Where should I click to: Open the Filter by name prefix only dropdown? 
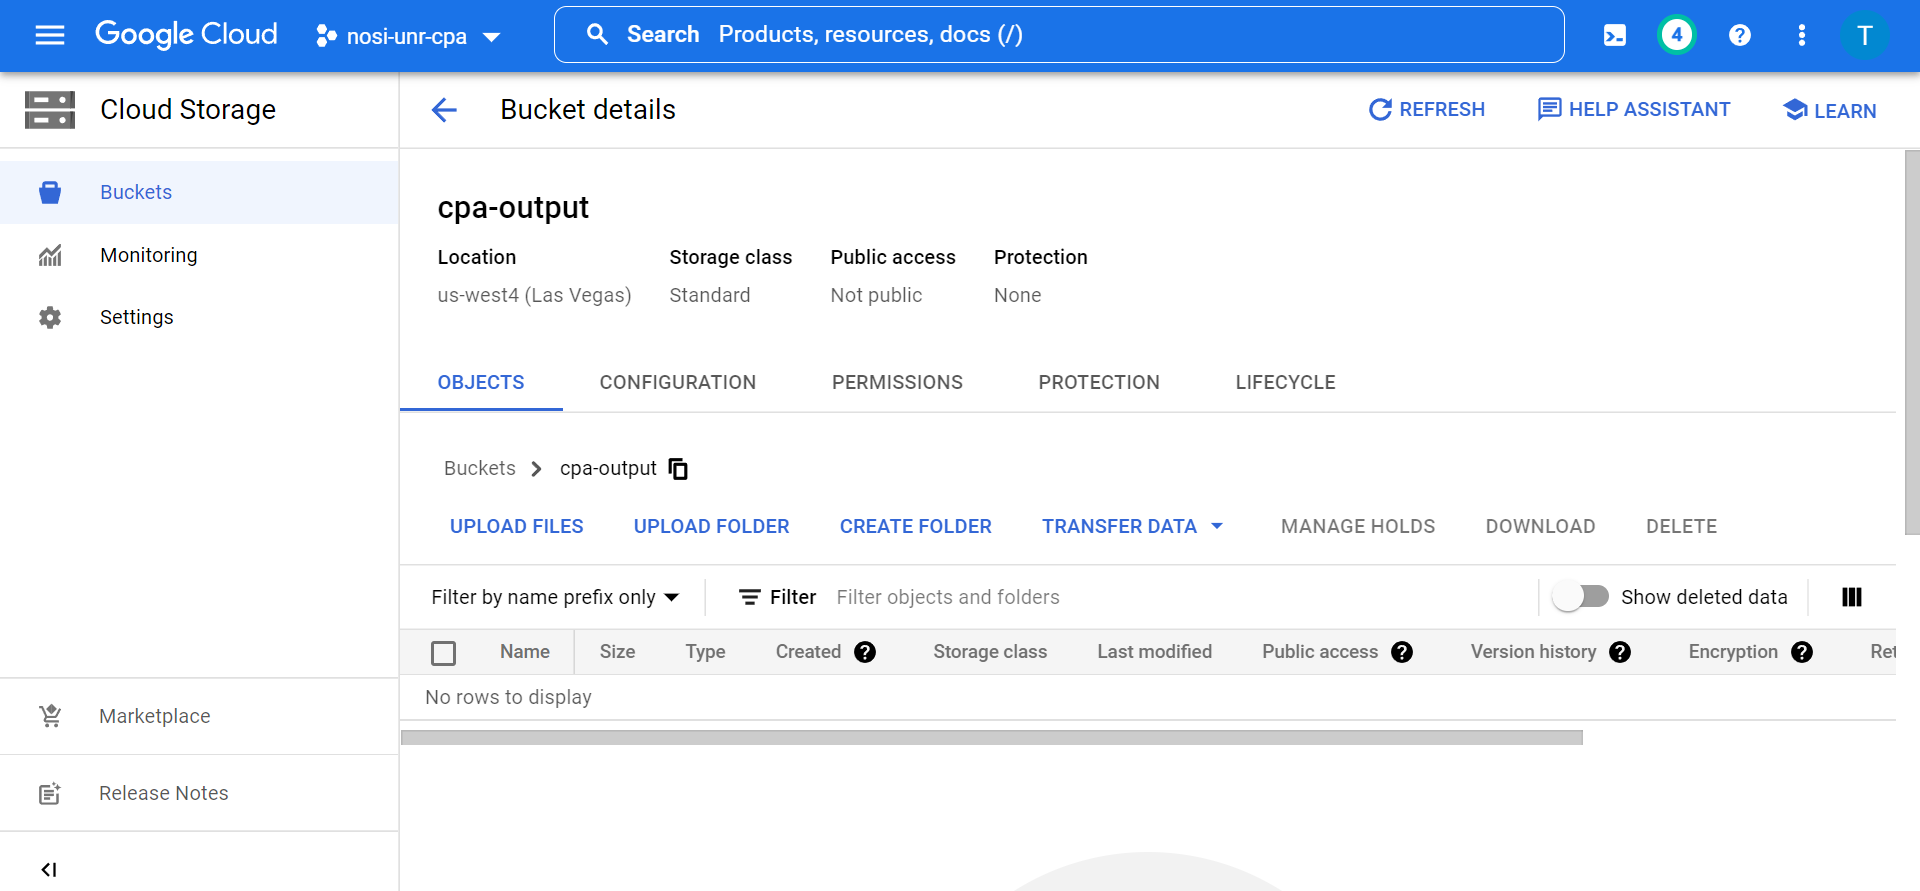click(x=556, y=597)
